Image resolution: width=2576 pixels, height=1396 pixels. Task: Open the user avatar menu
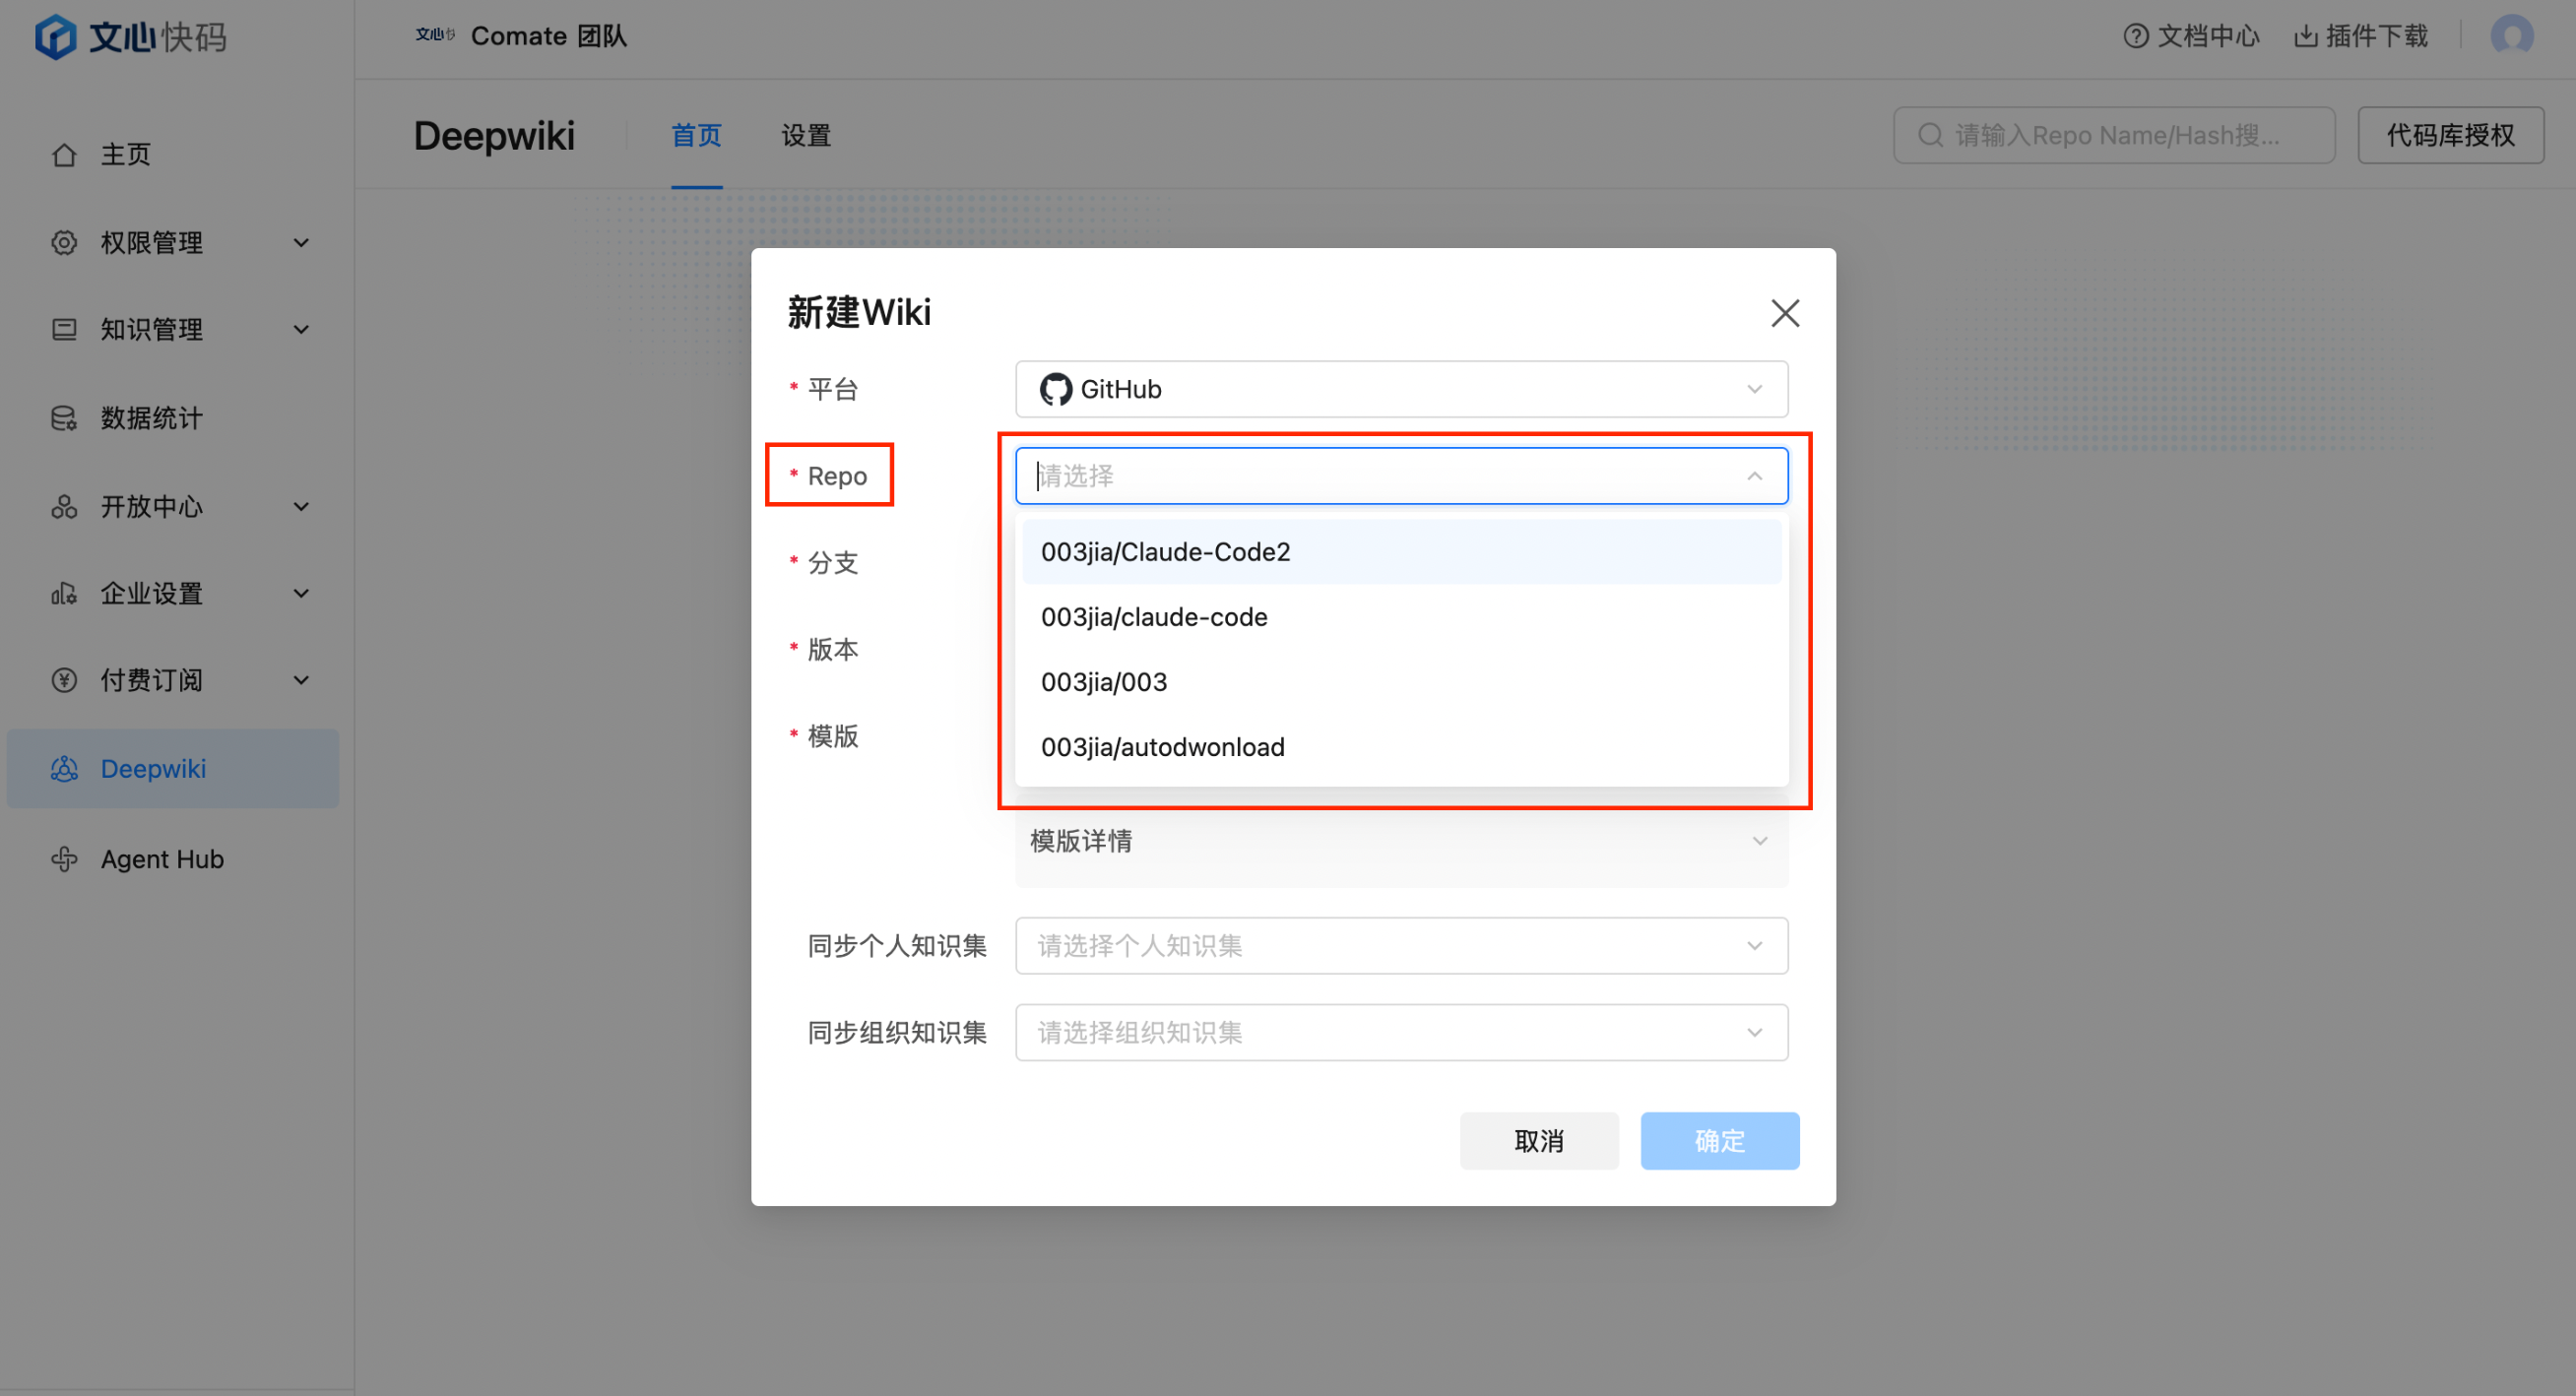[2512, 36]
